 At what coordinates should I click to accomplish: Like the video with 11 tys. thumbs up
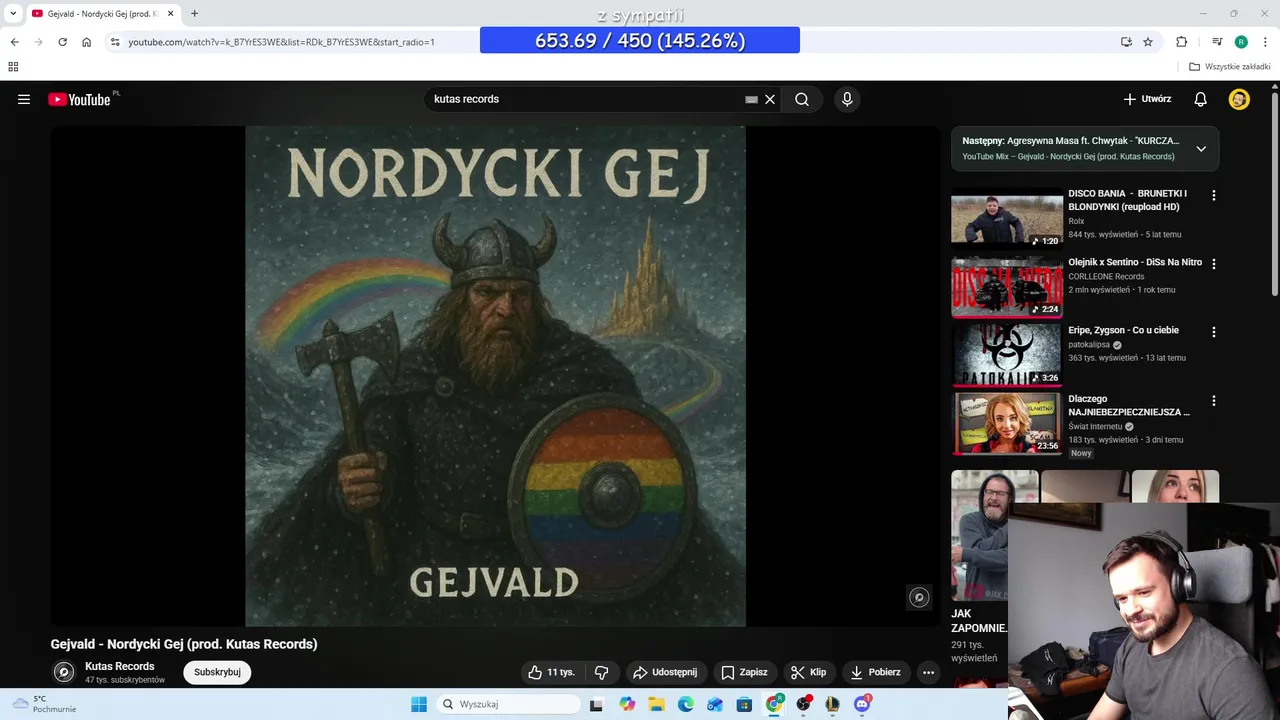(x=551, y=672)
